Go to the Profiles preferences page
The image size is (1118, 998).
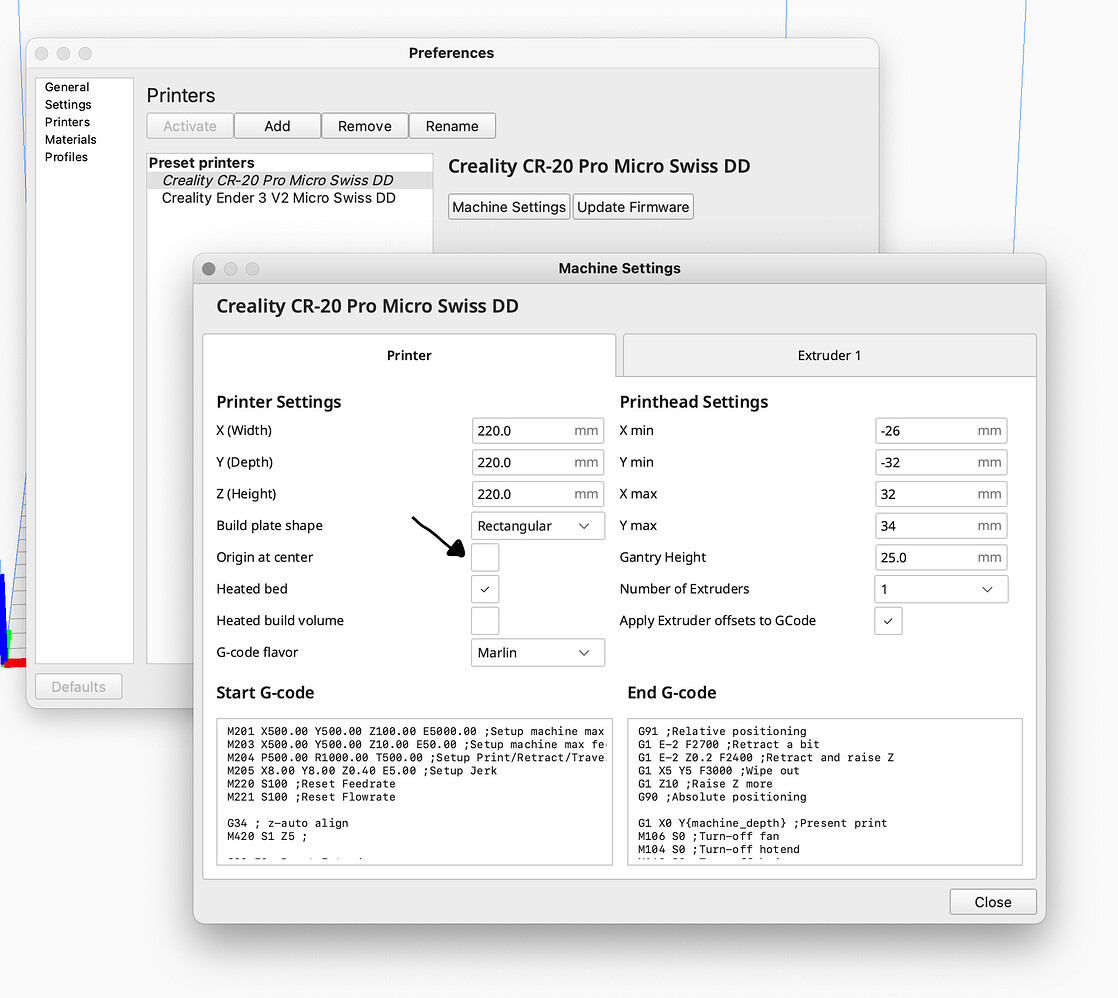66,157
